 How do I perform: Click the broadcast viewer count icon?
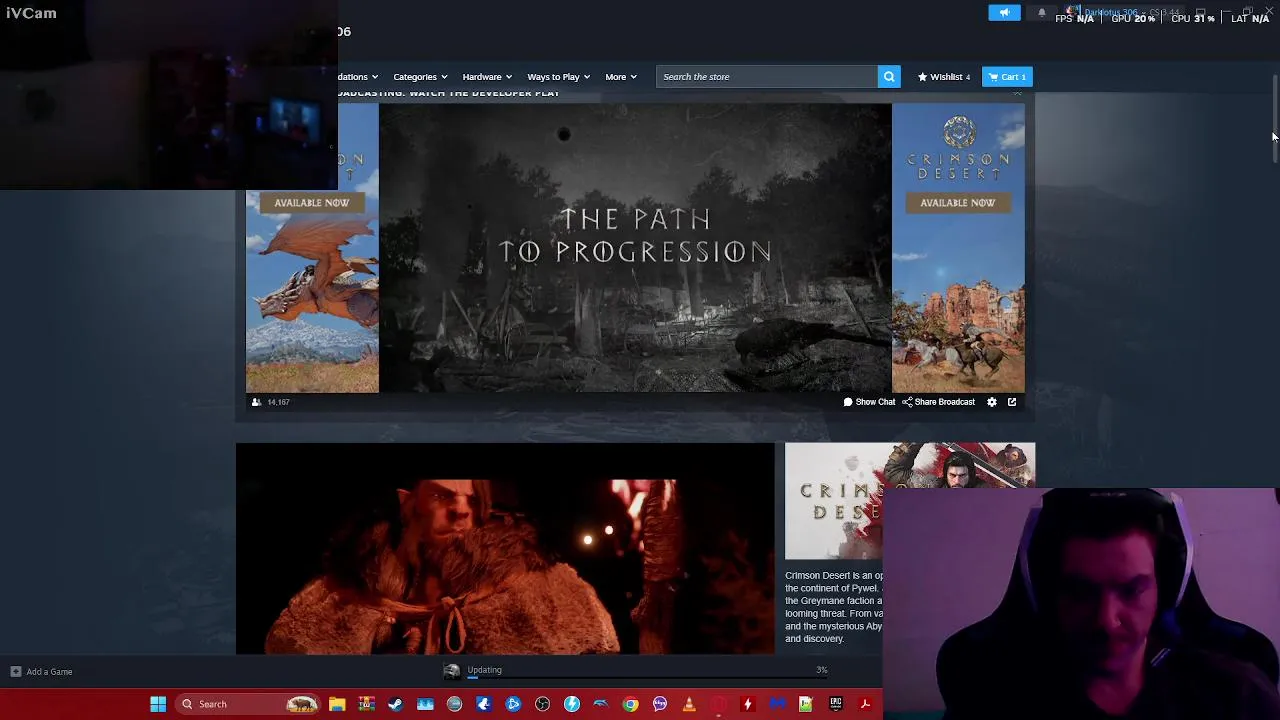(256, 402)
